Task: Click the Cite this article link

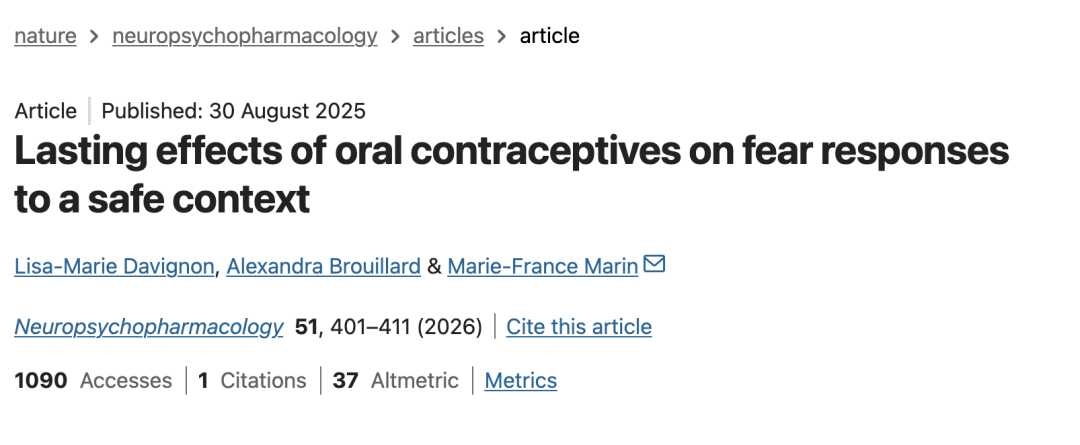Action: (x=579, y=327)
